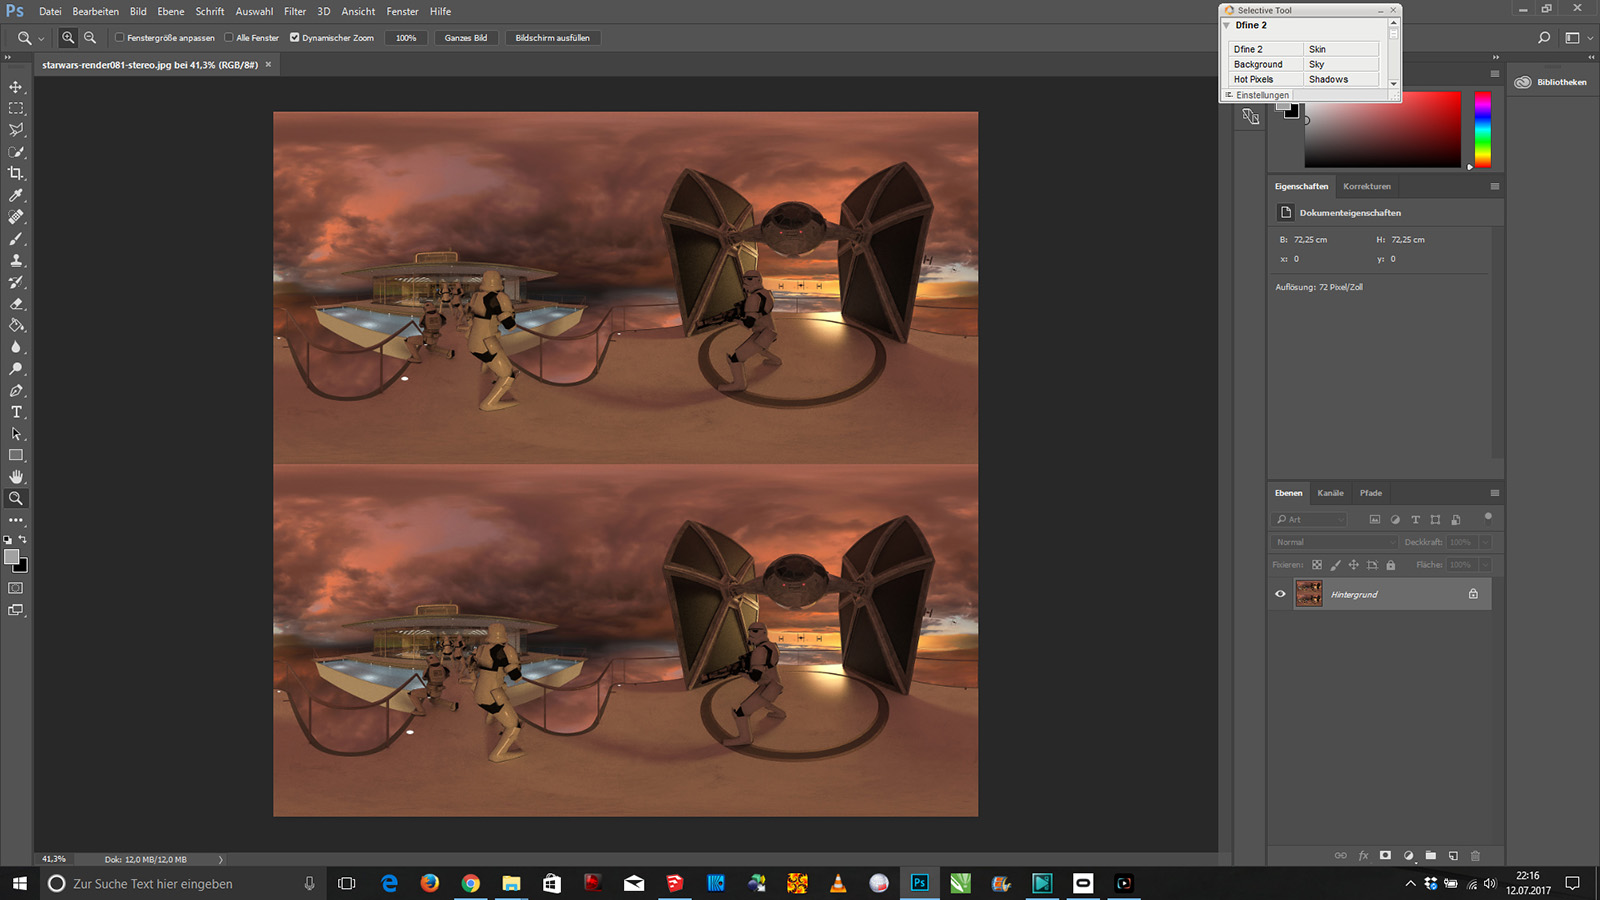Add a layer mask in Ebenen panel
1600x900 pixels.
pyautogui.click(x=1385, y=856)
